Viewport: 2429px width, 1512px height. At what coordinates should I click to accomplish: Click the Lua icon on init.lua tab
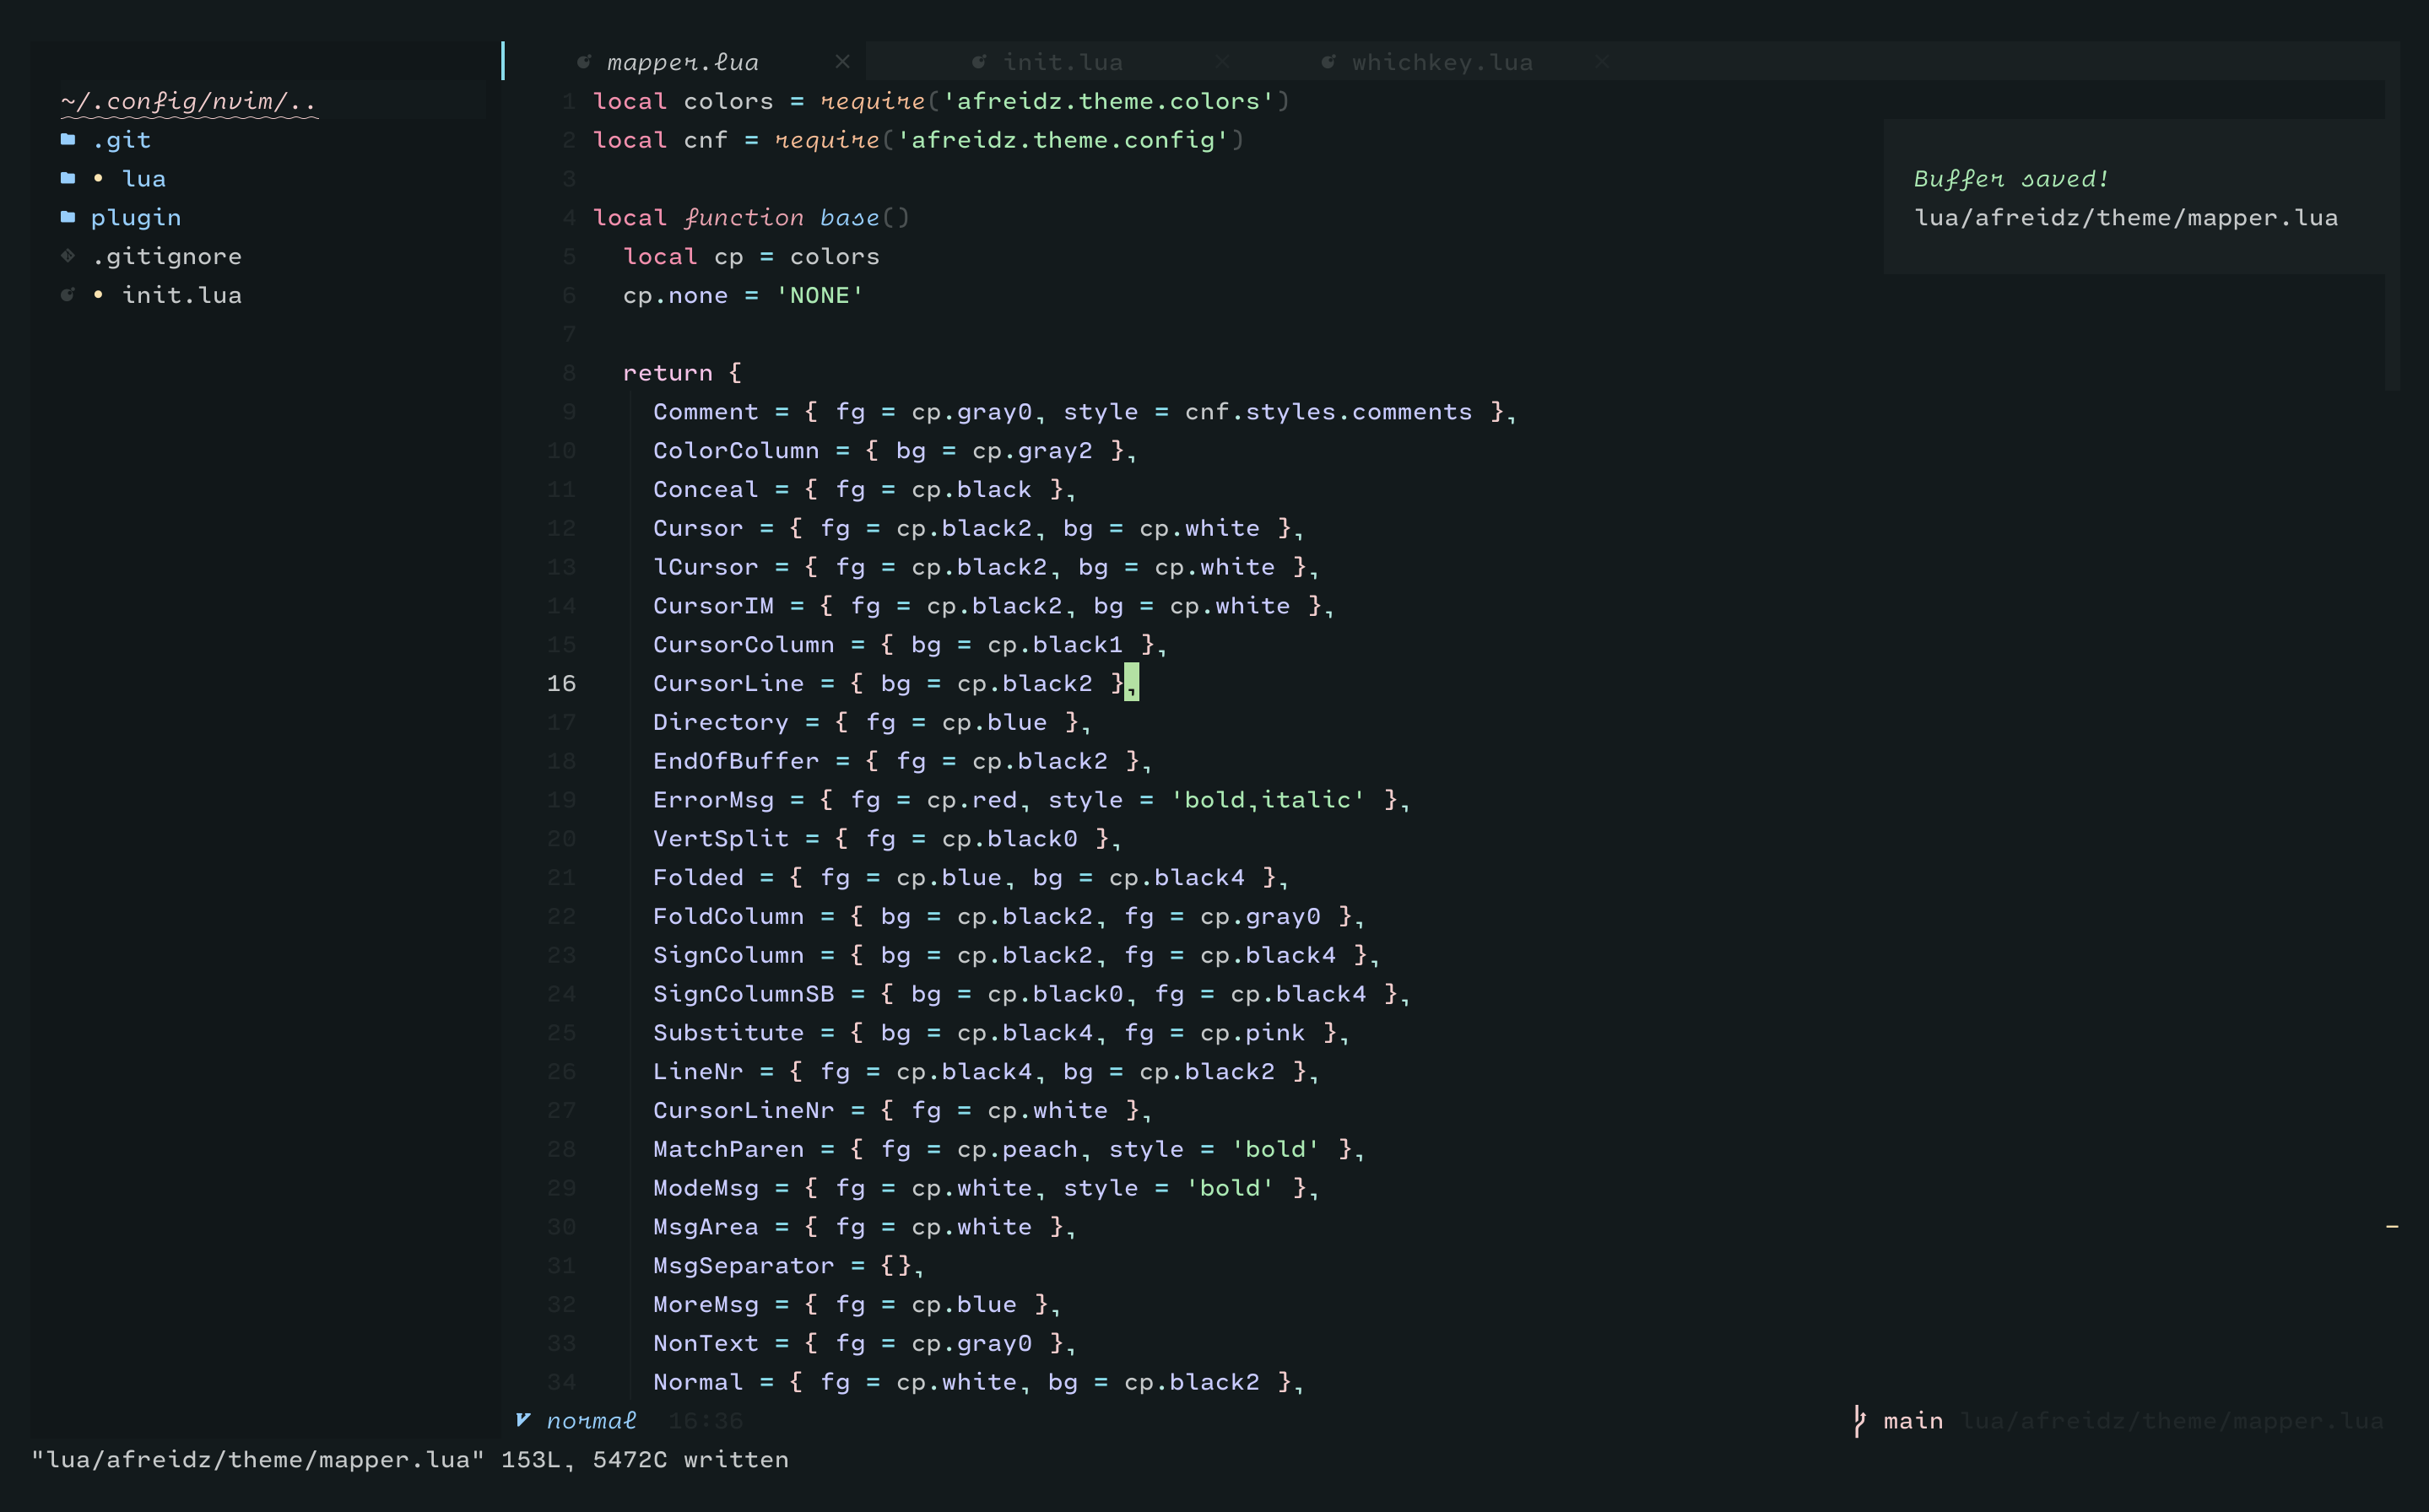pos(980,62)
